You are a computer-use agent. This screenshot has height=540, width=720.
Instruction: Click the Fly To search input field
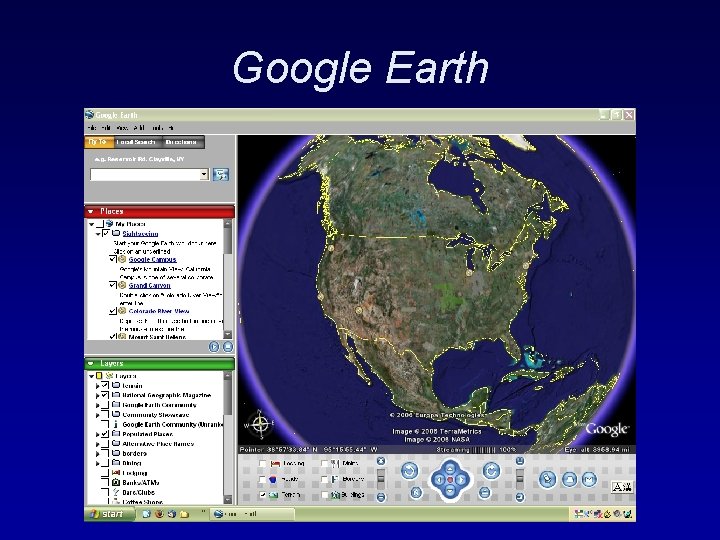[145, 174]
